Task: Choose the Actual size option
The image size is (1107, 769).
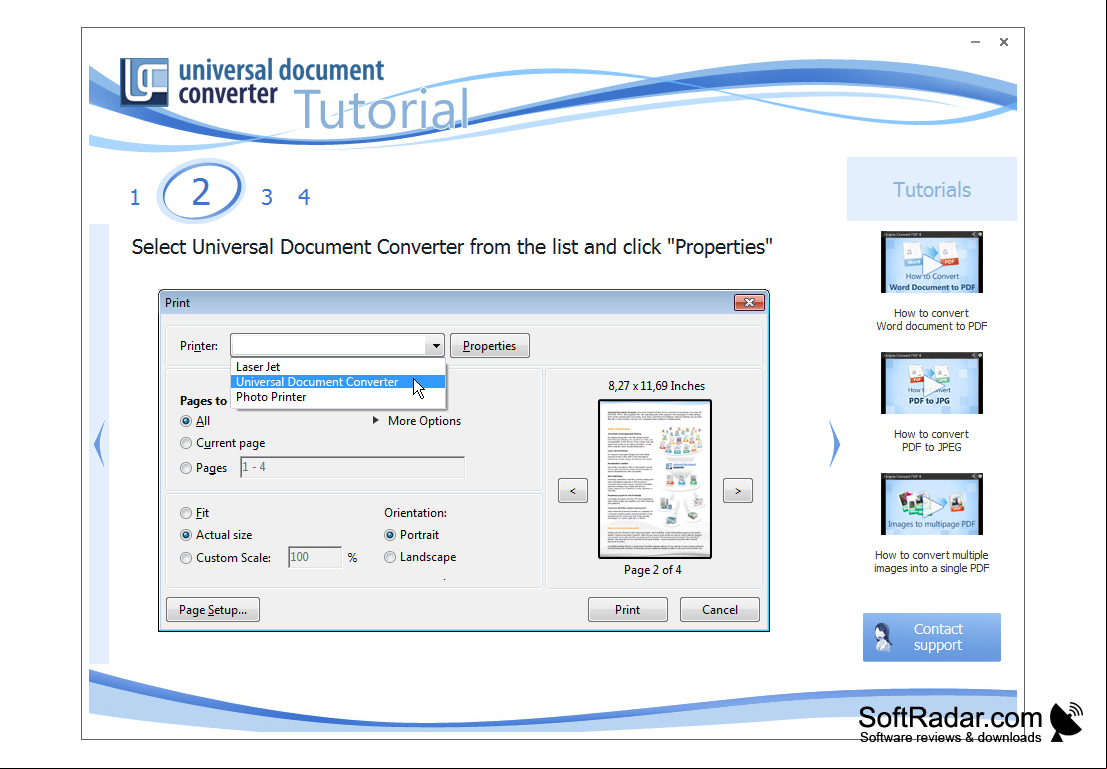Action: (186, 535)
